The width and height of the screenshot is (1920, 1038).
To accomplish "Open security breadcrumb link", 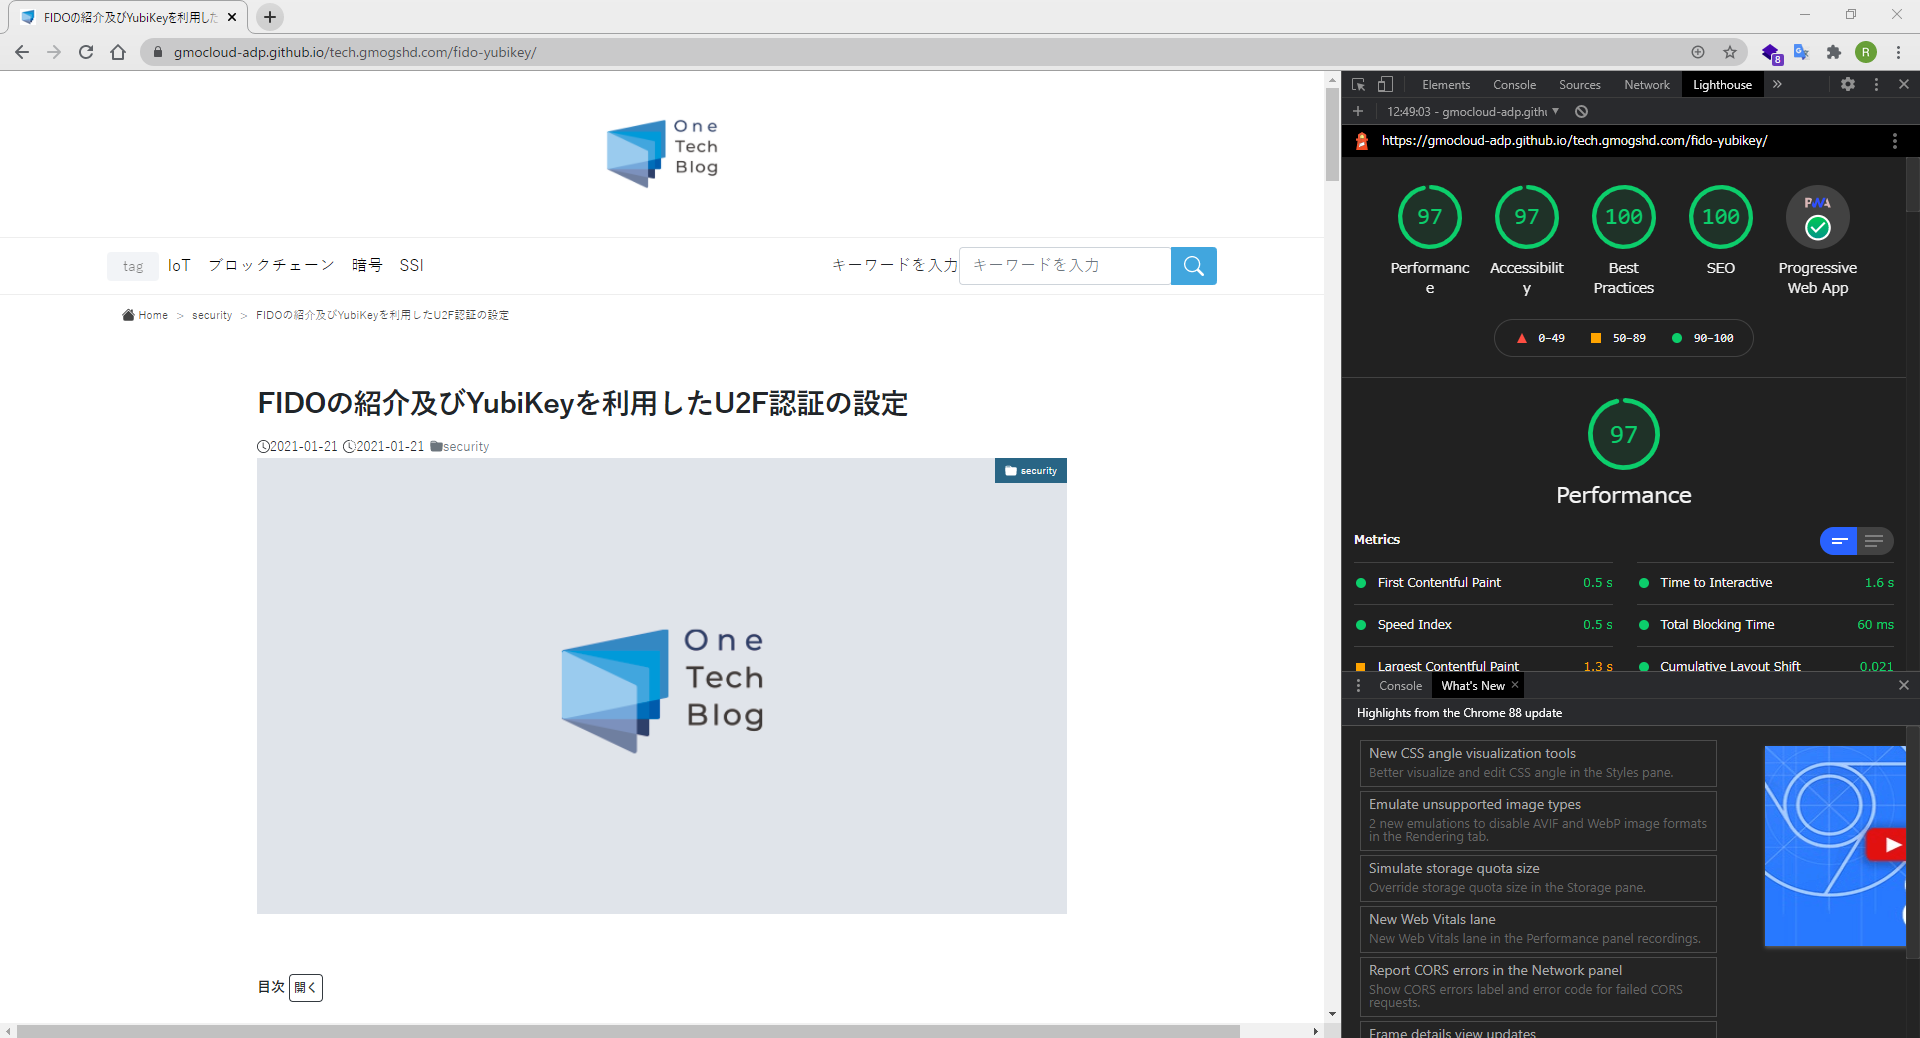I will 212,315.
